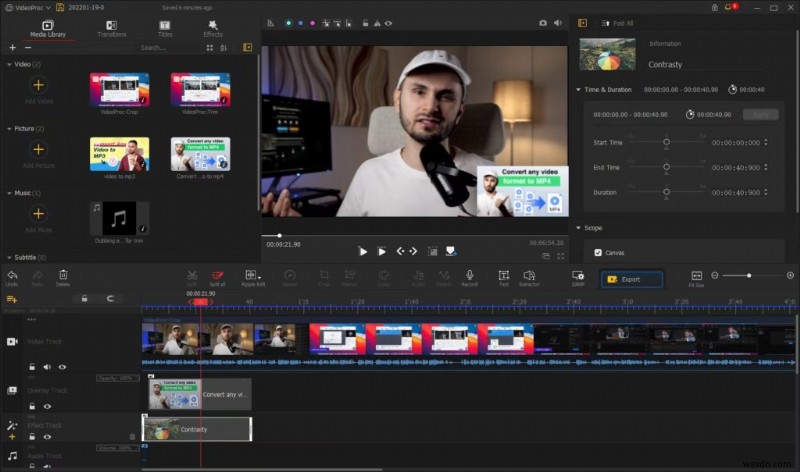
Task: Click the yellow Export button
Action: click(x=631, y=279)
